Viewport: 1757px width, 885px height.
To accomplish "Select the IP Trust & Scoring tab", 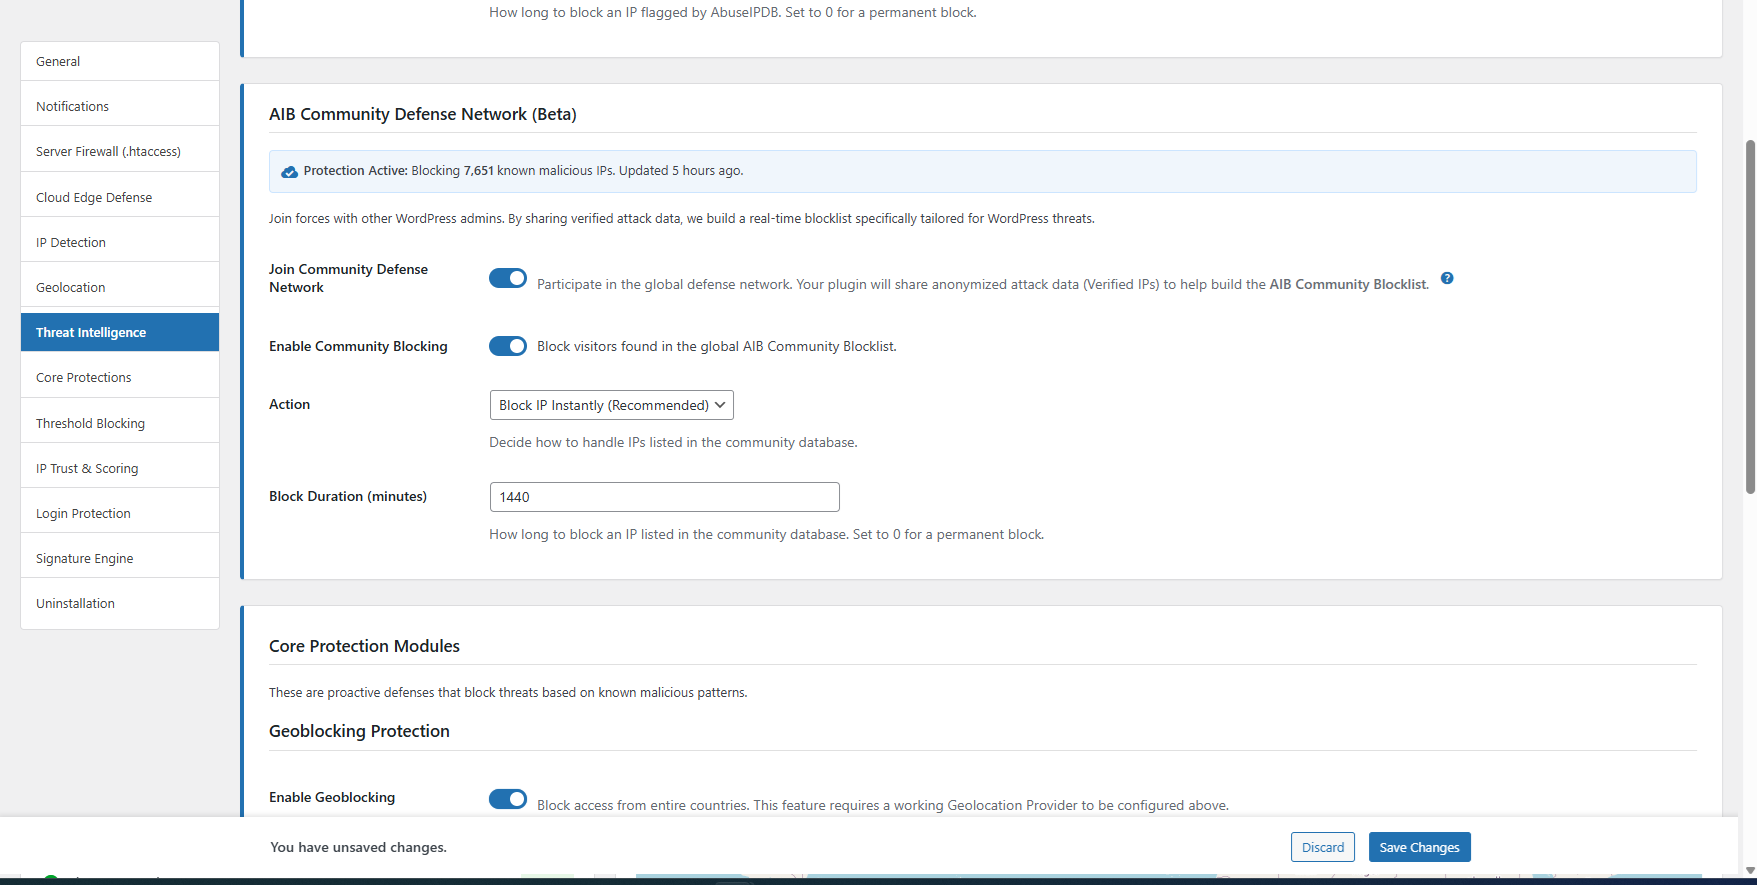I will pyautogui.click(x=120, y=468).
